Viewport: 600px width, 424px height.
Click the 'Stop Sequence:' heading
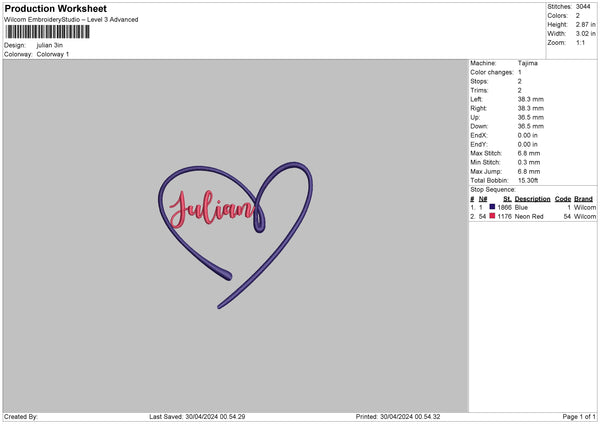(x=493, y=190)
